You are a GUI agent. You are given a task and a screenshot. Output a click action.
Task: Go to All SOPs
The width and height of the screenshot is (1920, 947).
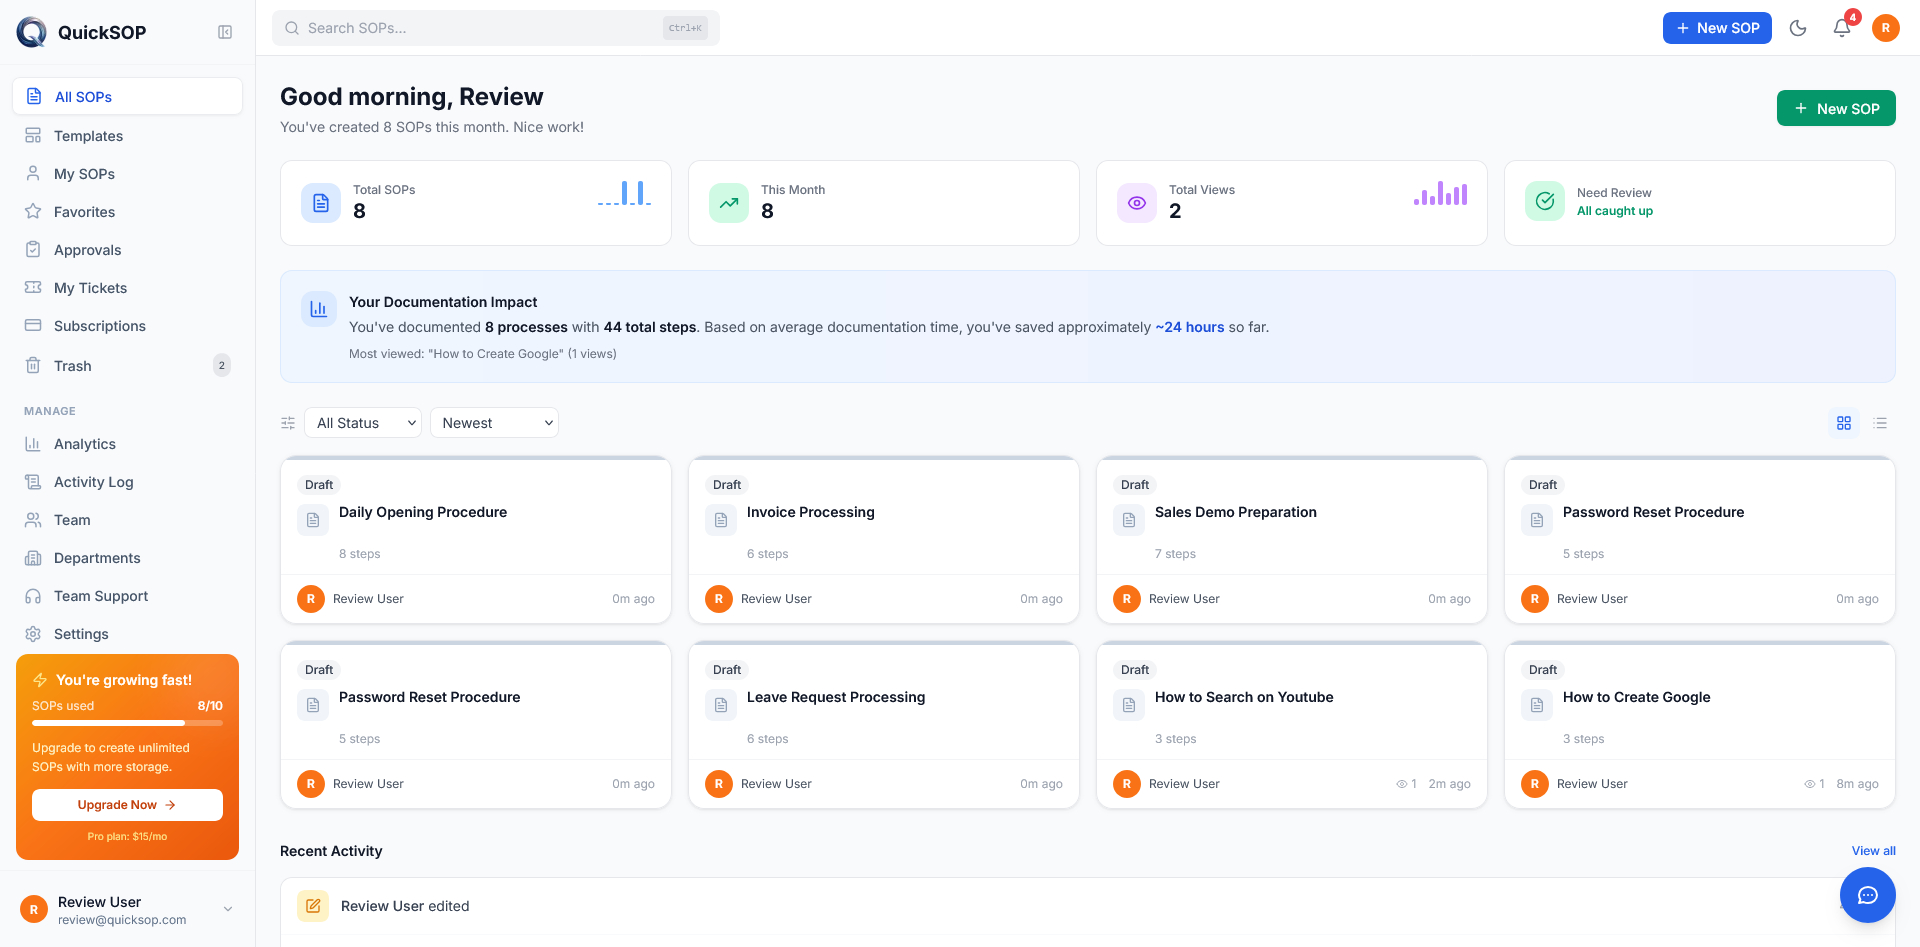(x=128, y=97)
